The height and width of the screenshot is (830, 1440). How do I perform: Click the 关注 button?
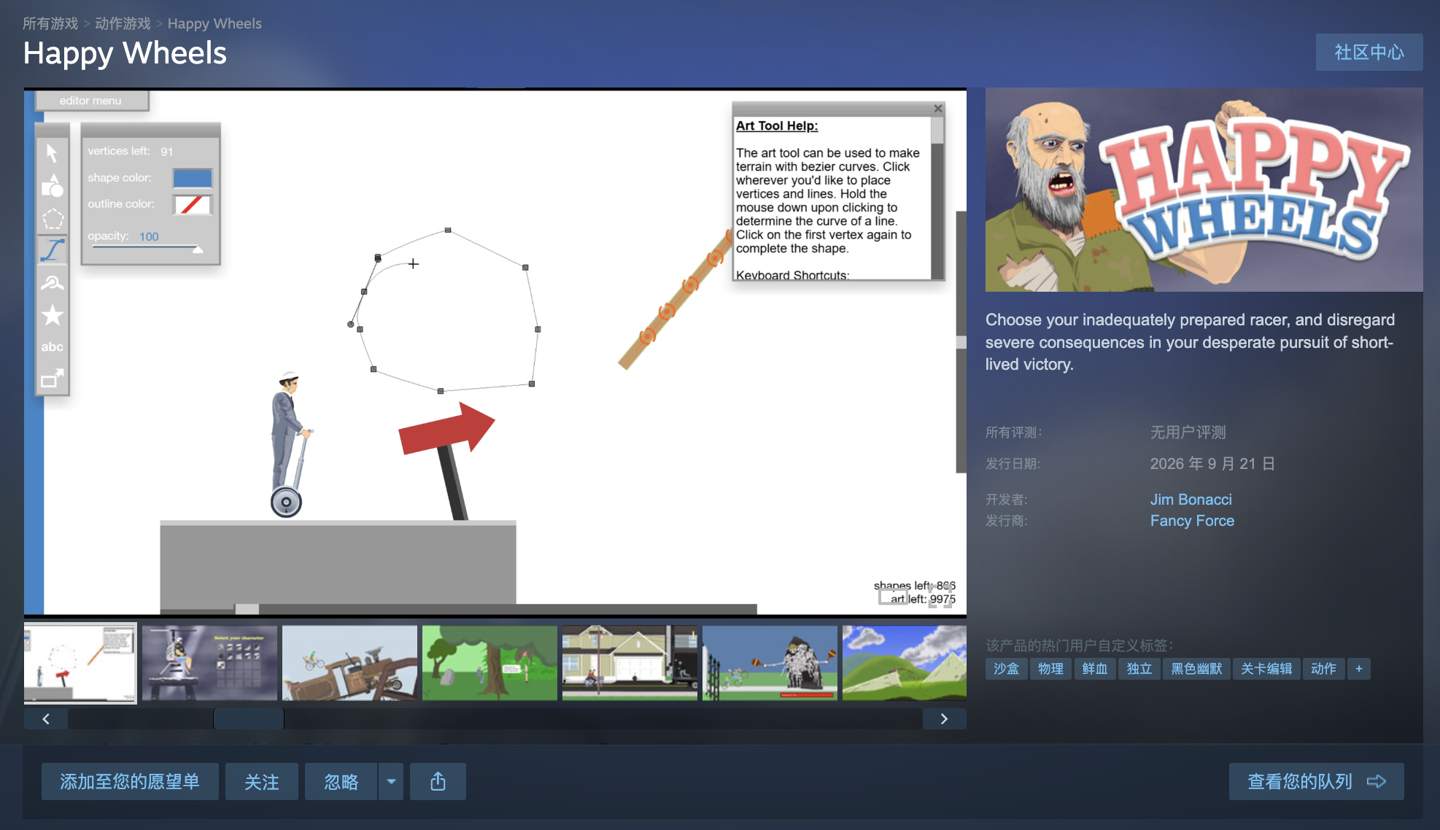click(262, 782)
